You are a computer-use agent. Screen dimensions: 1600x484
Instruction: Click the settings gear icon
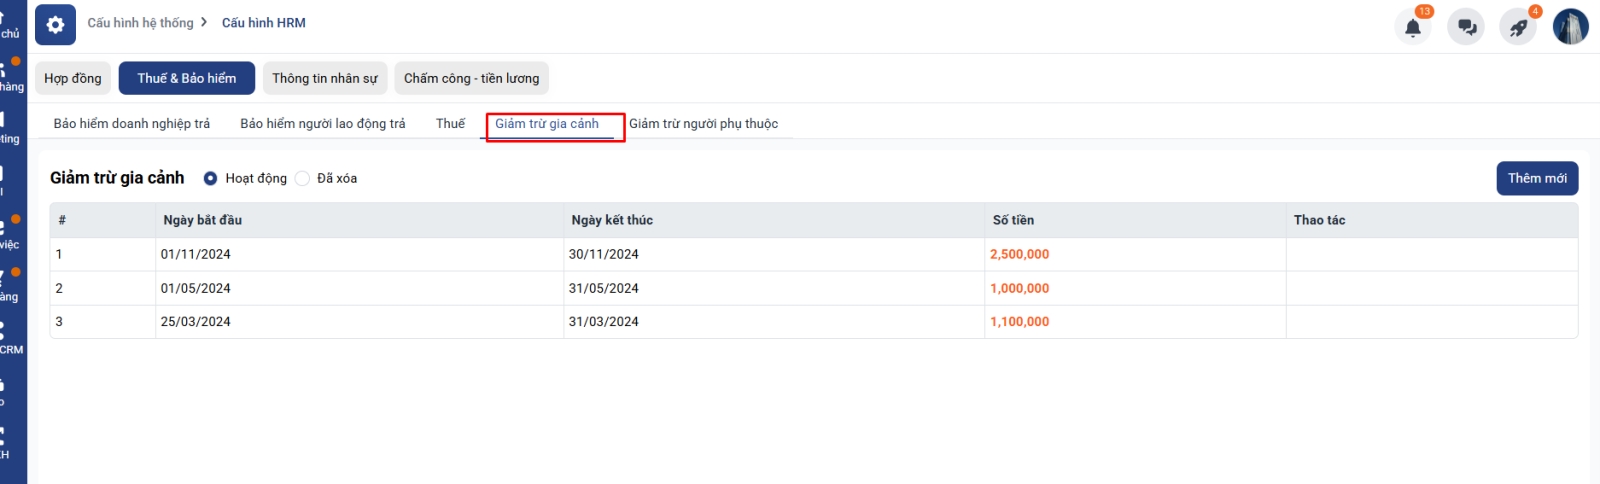pos(55,25)
